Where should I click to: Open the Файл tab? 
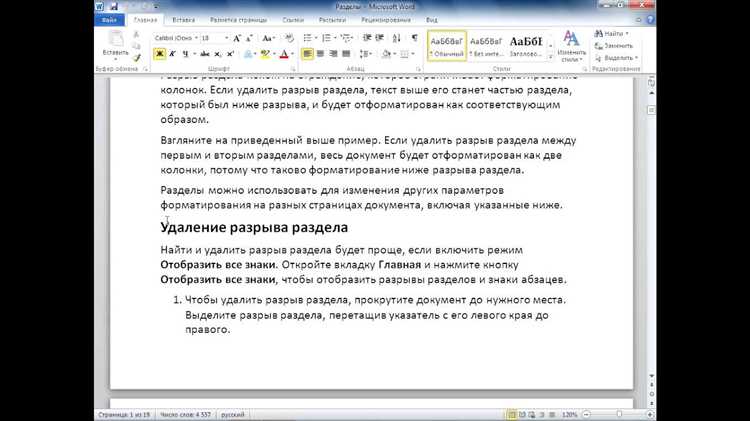[110, 20]
